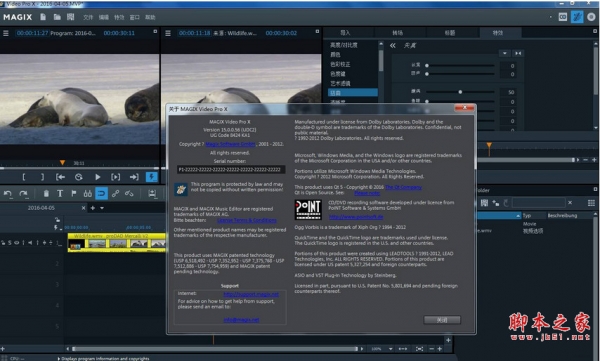Jump to range start in transport bar
Viewport: 600px width, 361px height.
[x=60, y=177]
